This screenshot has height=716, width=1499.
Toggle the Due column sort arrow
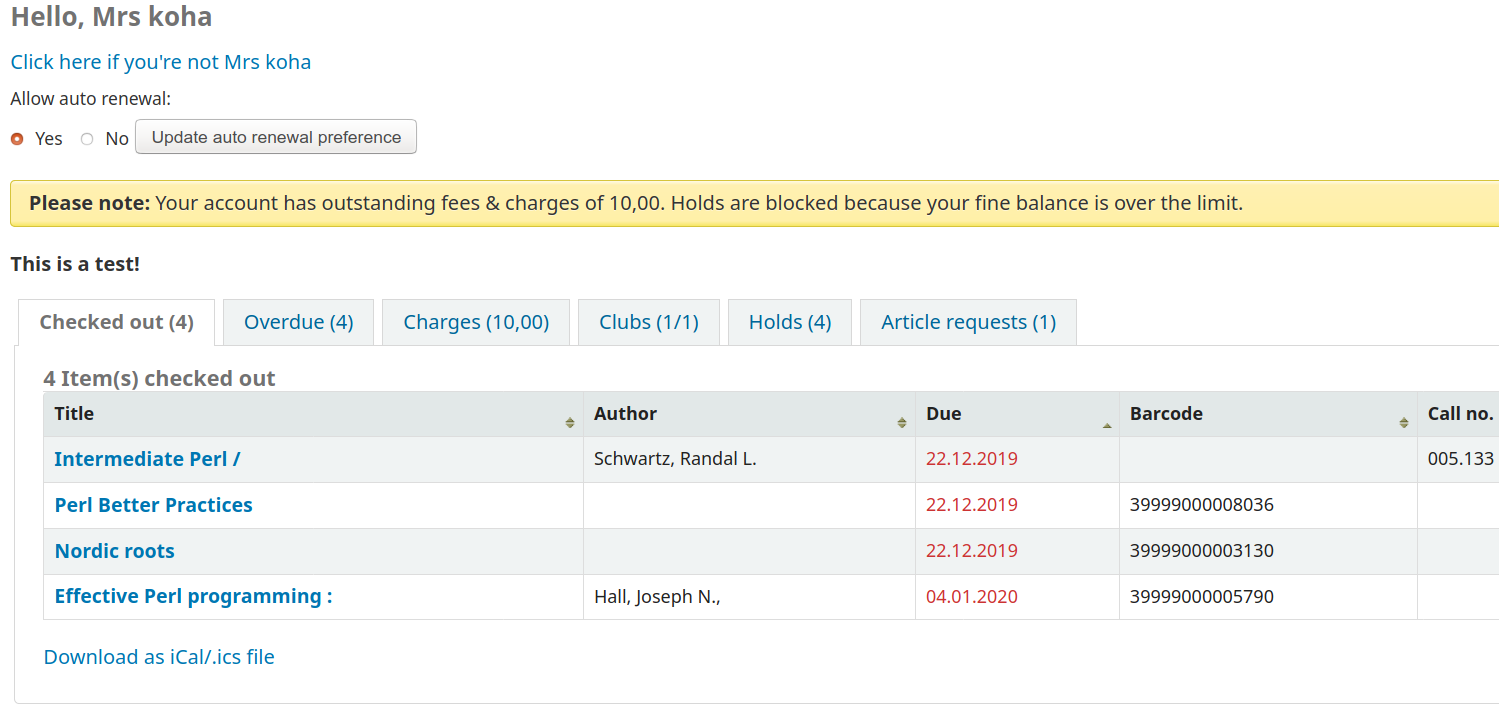1106,424
